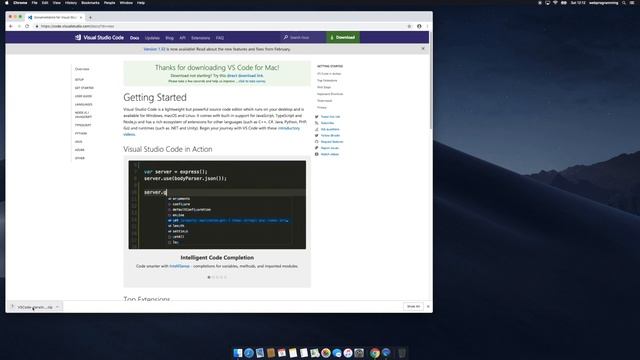Expand the Languages sidebar section
The image size is (640, 360).
click(83, 104)
